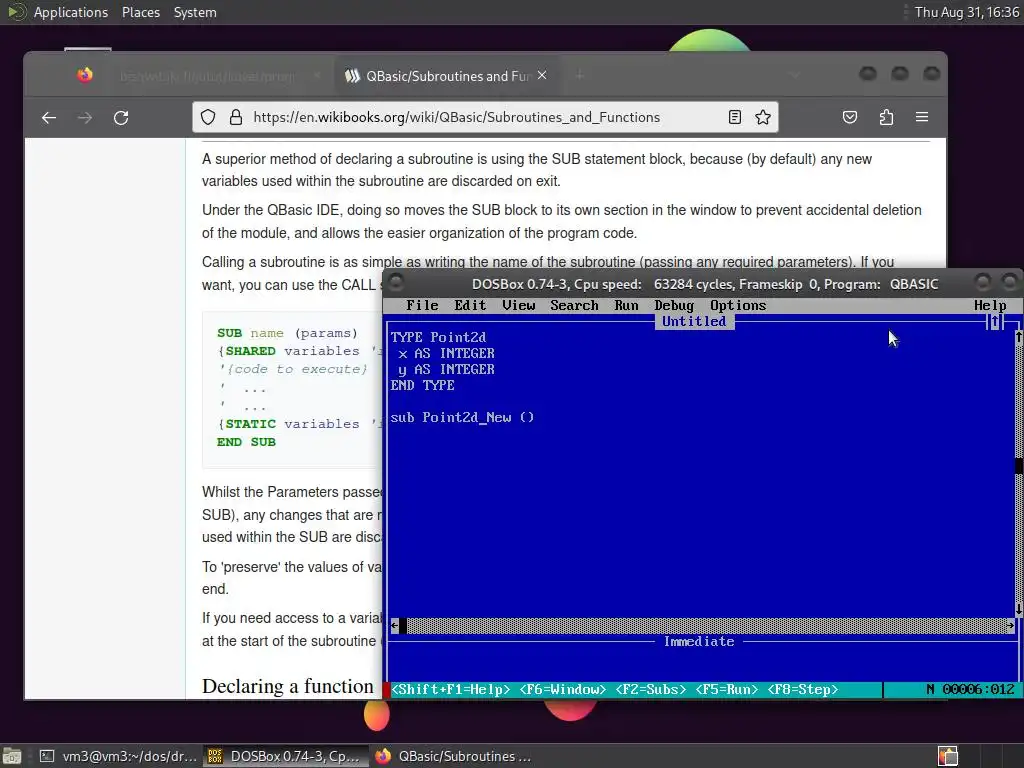Click Shift+F1=Help in status bar
Screen dimensions: 1024x768
tap(451, 690)
